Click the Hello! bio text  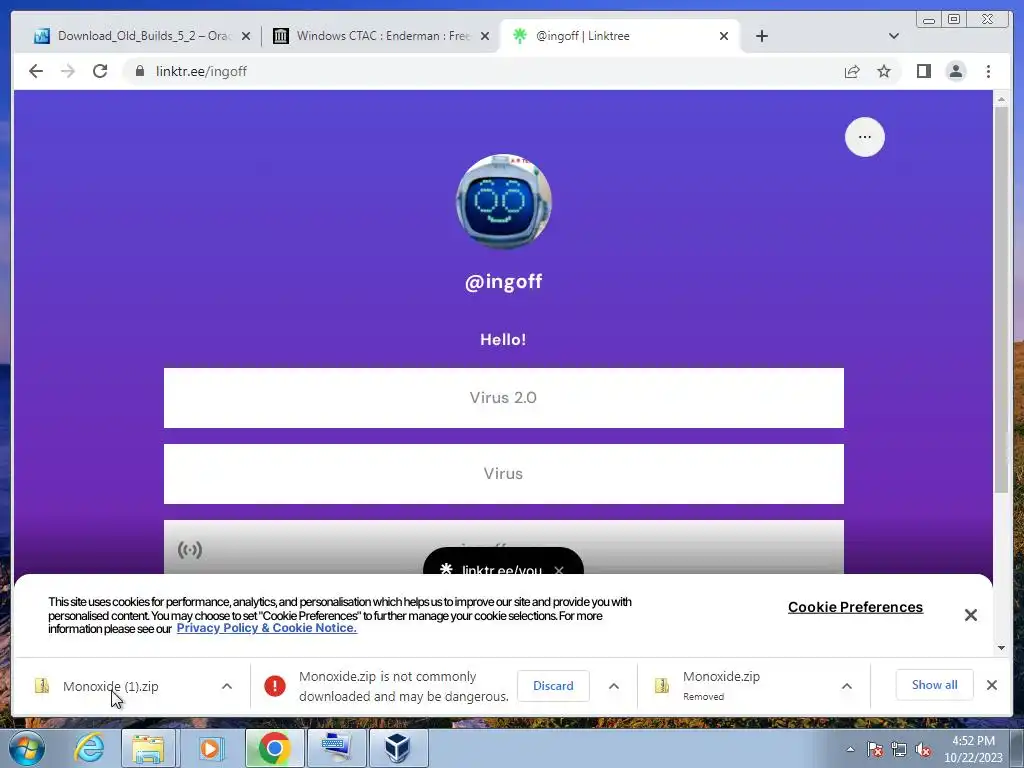503,340
